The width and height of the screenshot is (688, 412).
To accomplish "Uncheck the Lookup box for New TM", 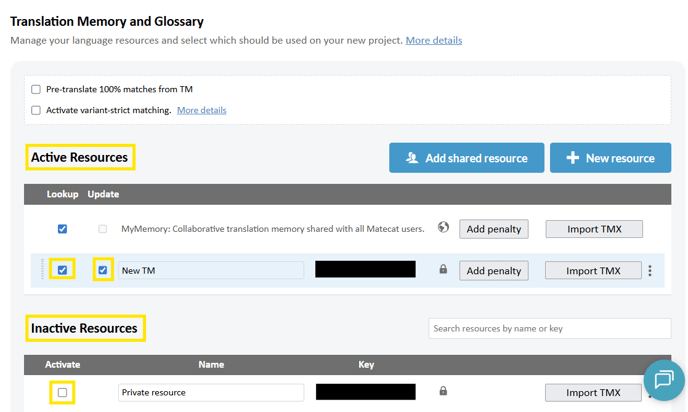I will tap(62, 270).
